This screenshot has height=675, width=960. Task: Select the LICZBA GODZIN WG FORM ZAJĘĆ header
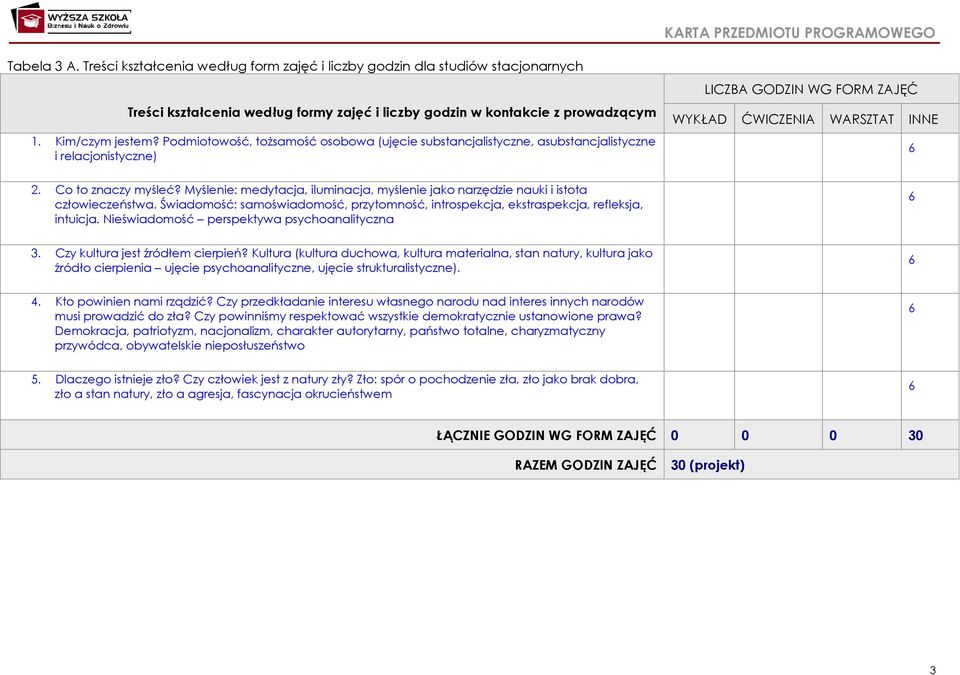(x=811, y=89)
